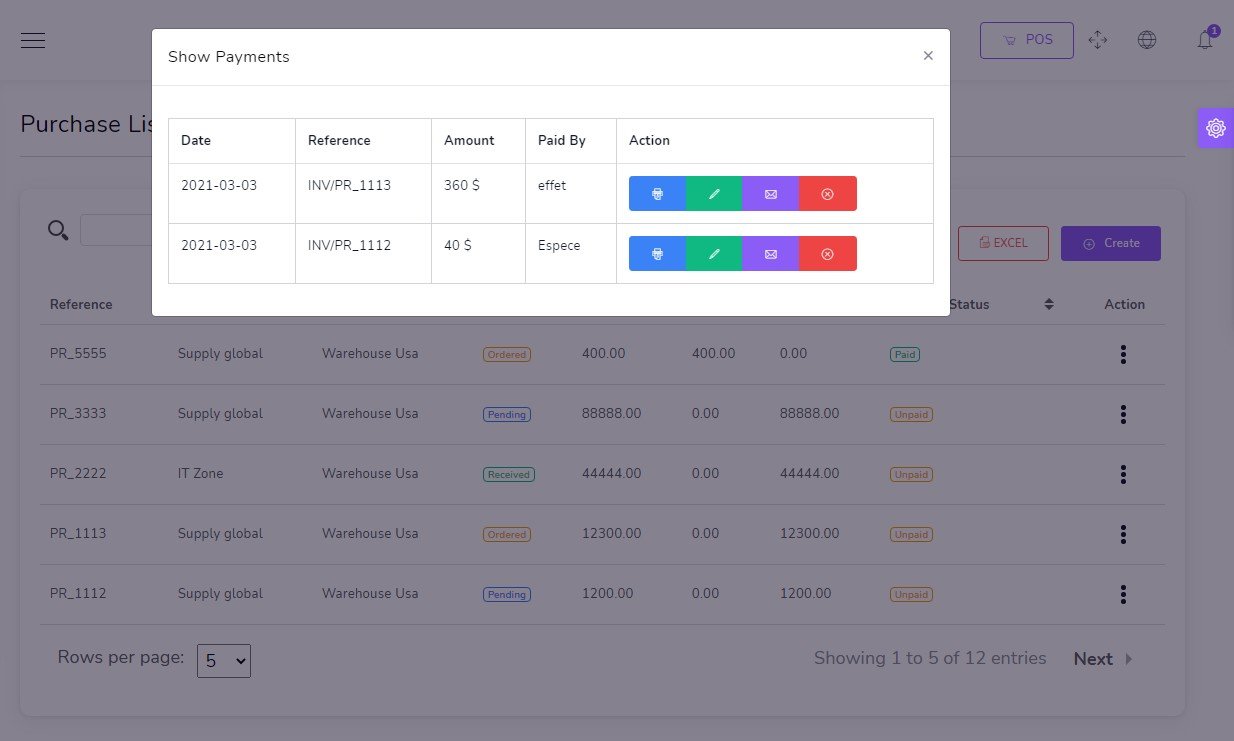Edit the INV/PR_1113 payment

(x=714, y=194)
